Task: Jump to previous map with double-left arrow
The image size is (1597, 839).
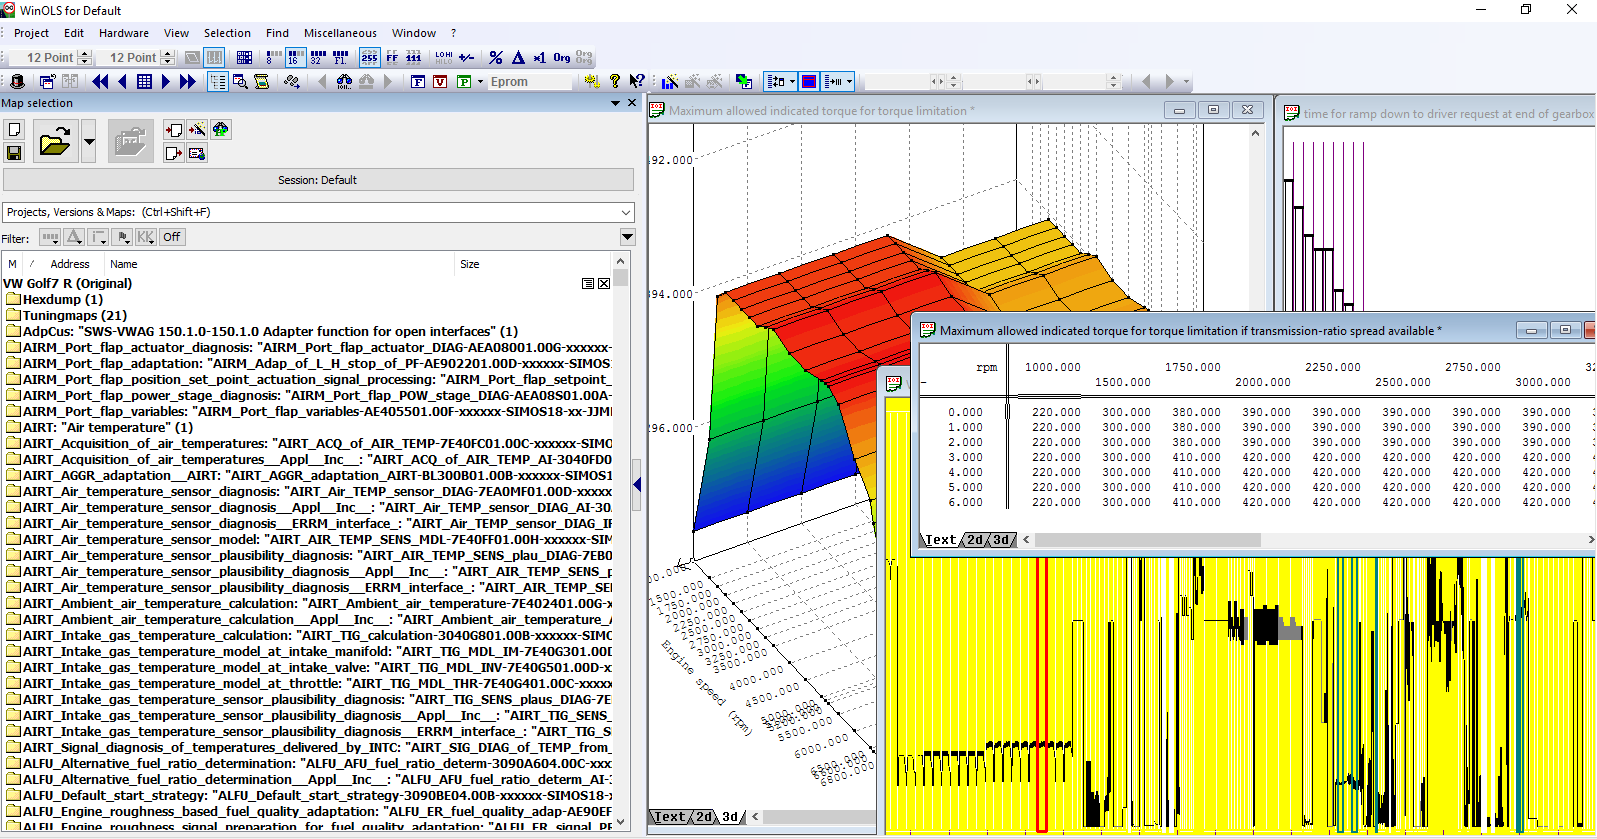Action: (100, 82)
